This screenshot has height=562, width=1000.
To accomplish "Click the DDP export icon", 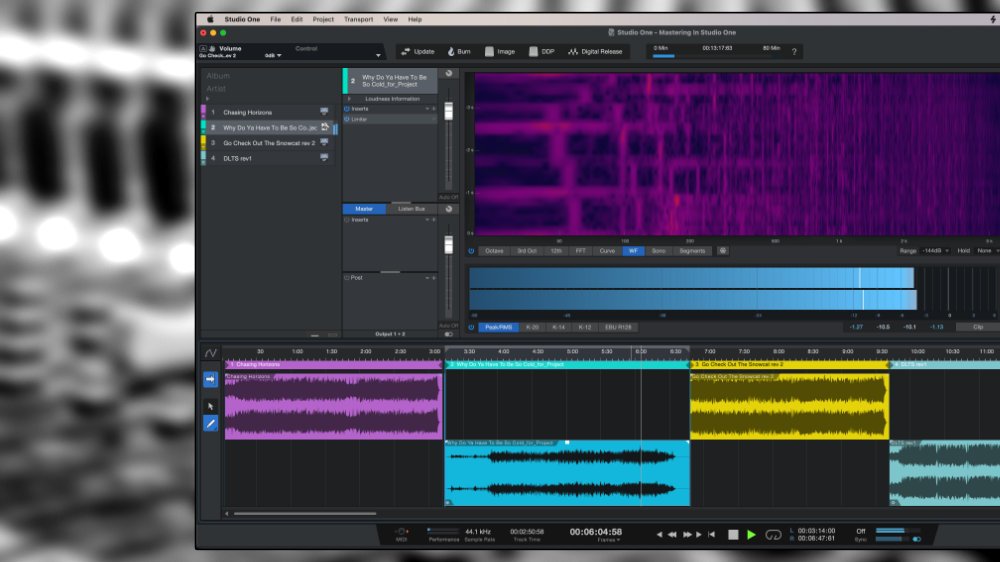I will [533, 52].
